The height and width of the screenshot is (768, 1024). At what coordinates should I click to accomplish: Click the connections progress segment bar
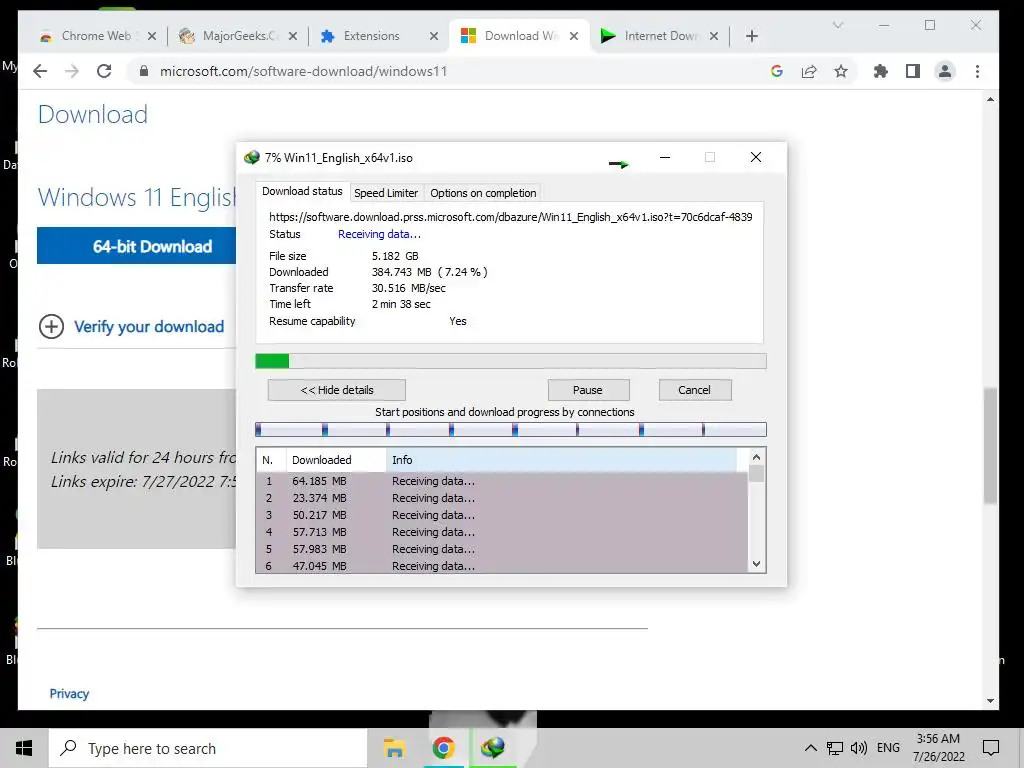click(510, 429)
